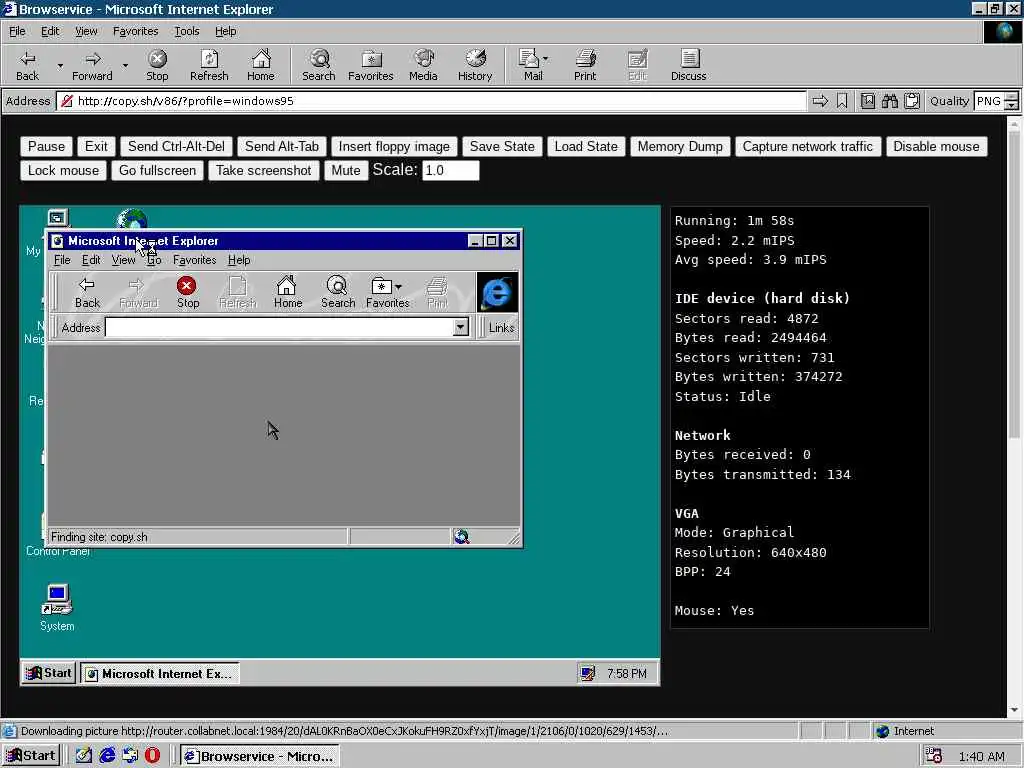Open the View menu in the outer window
The height and width of the screenshot is (768, 1024).
86,31
